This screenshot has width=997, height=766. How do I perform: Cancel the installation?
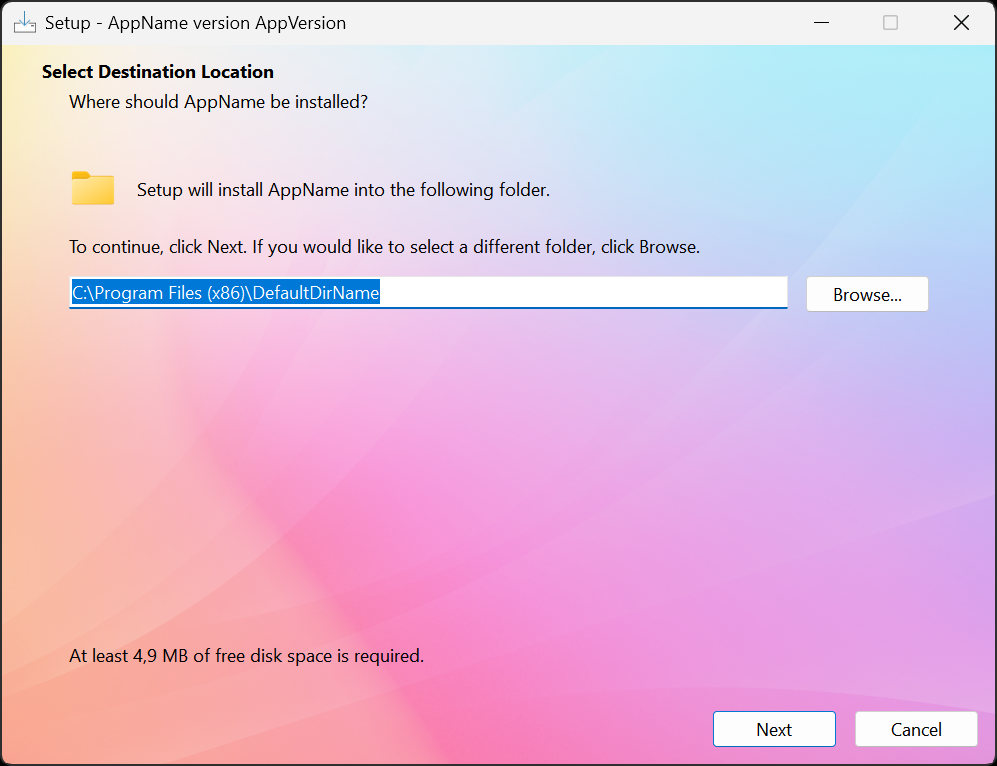point(916,730)
